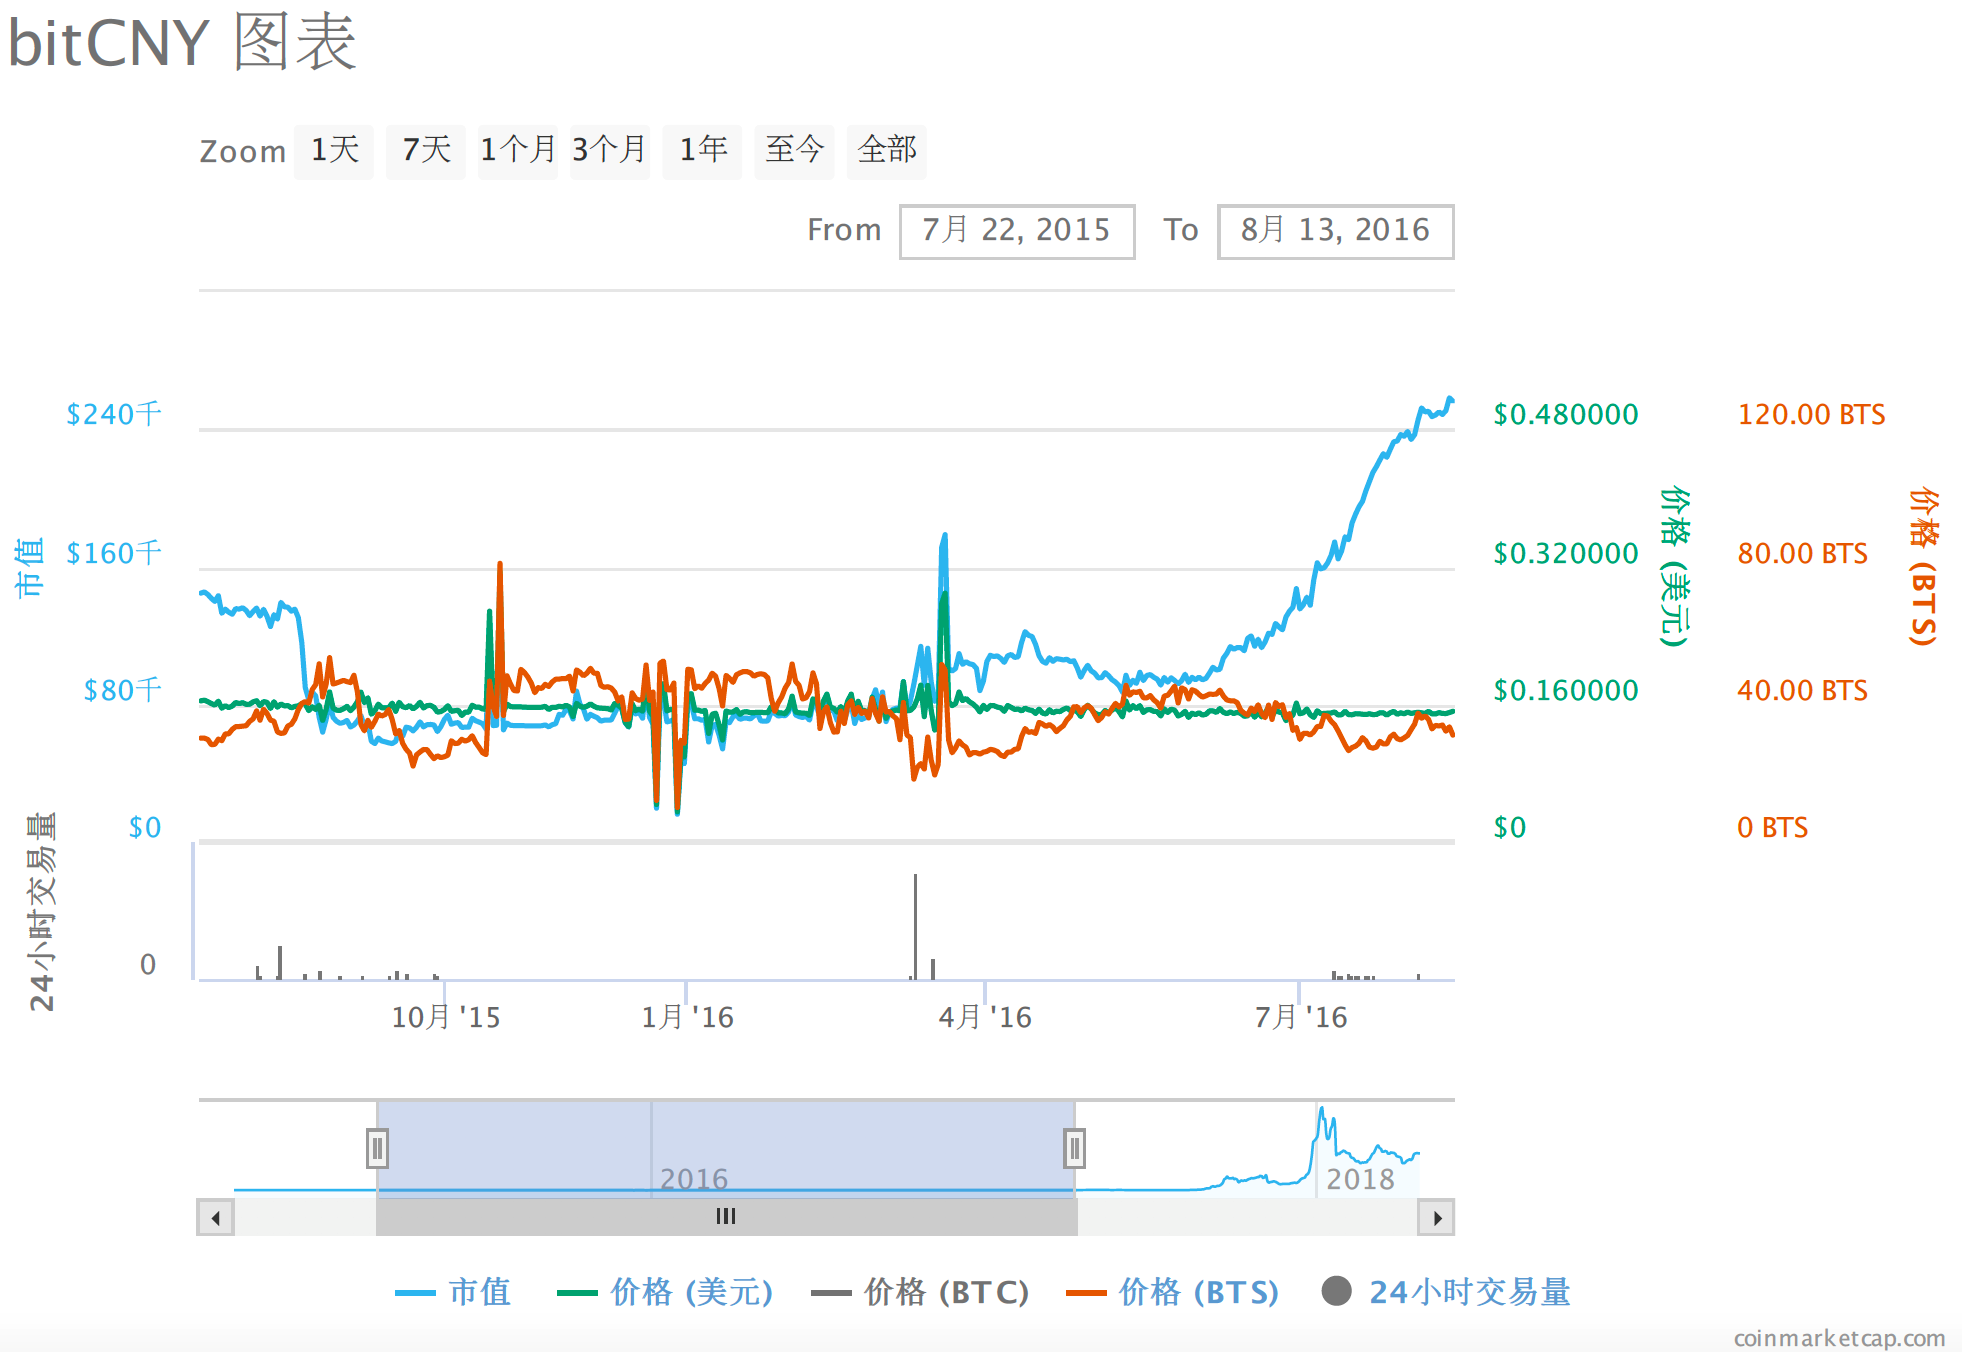Click the From date input field
Screen dimensions: 1962x1352
coord(1016,231)
